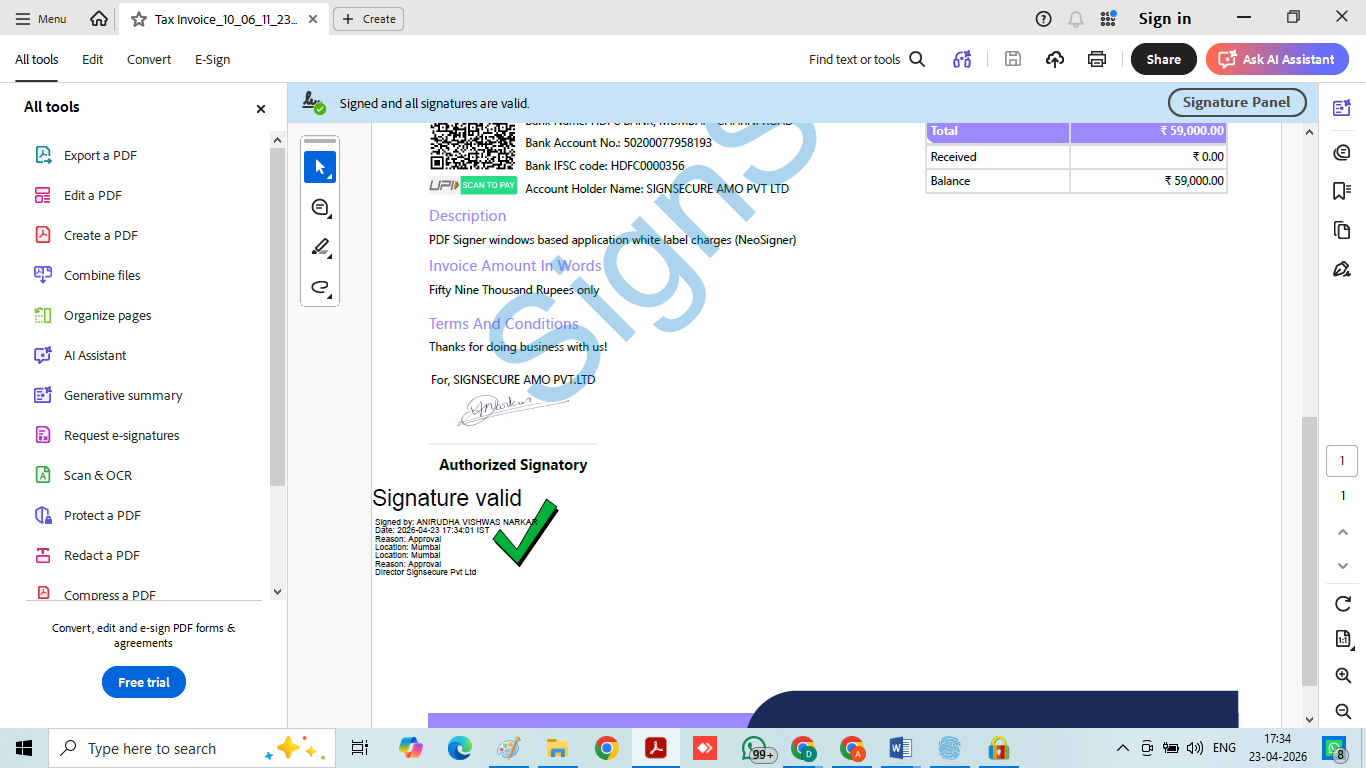Image resolution: width=1366 pixels, height=768 pixels.
Task: Open the Signature Panel button
Action: click(1236, 102)
